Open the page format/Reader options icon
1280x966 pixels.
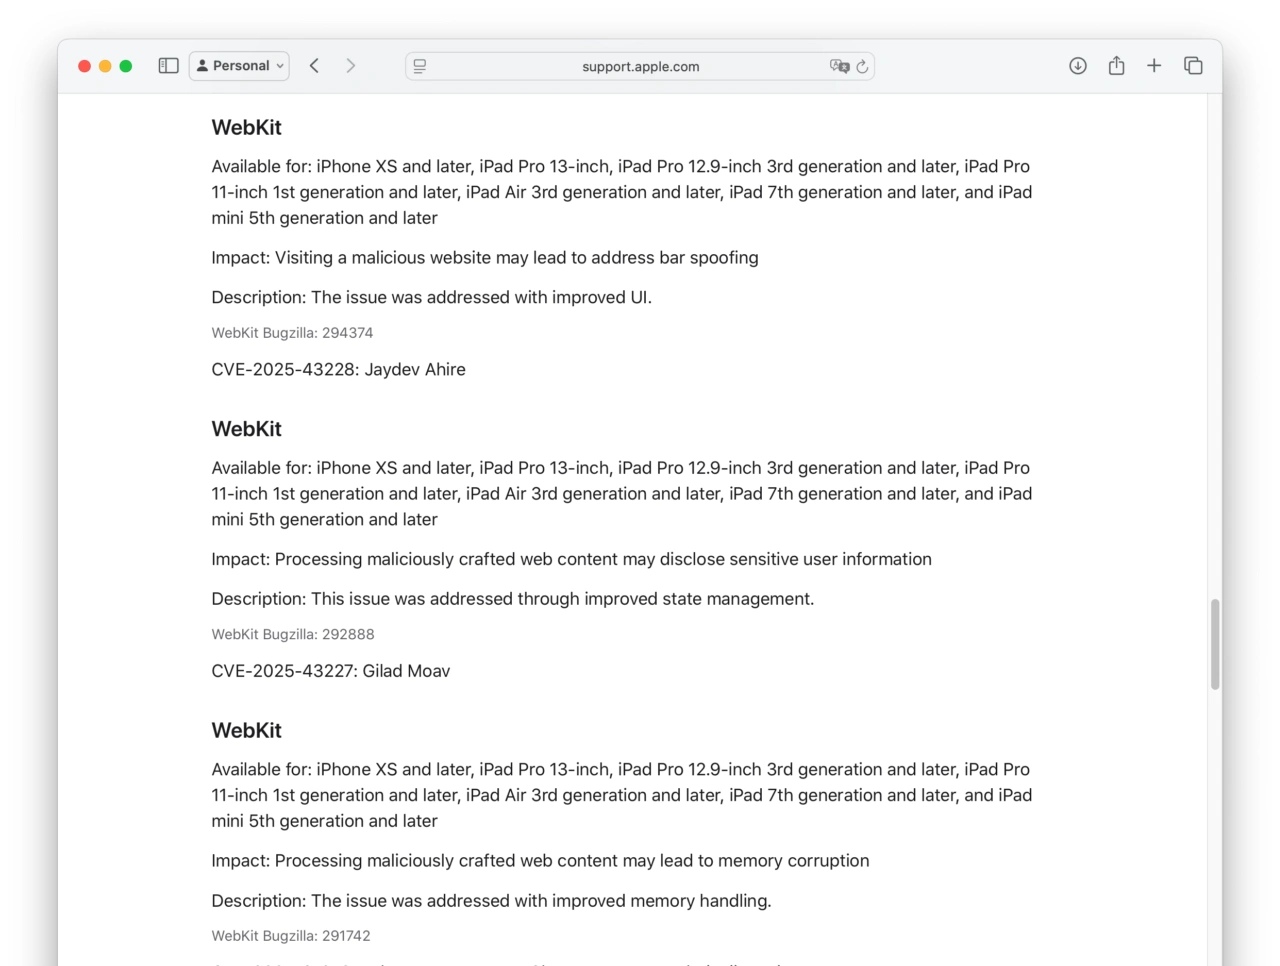pos(419,65)
